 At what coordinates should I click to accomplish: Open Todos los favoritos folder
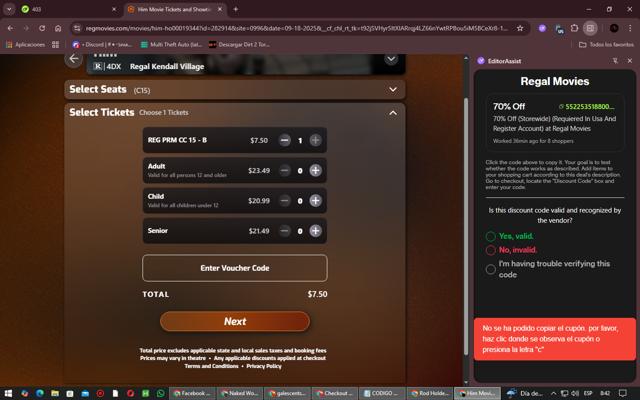click(606, 44)
